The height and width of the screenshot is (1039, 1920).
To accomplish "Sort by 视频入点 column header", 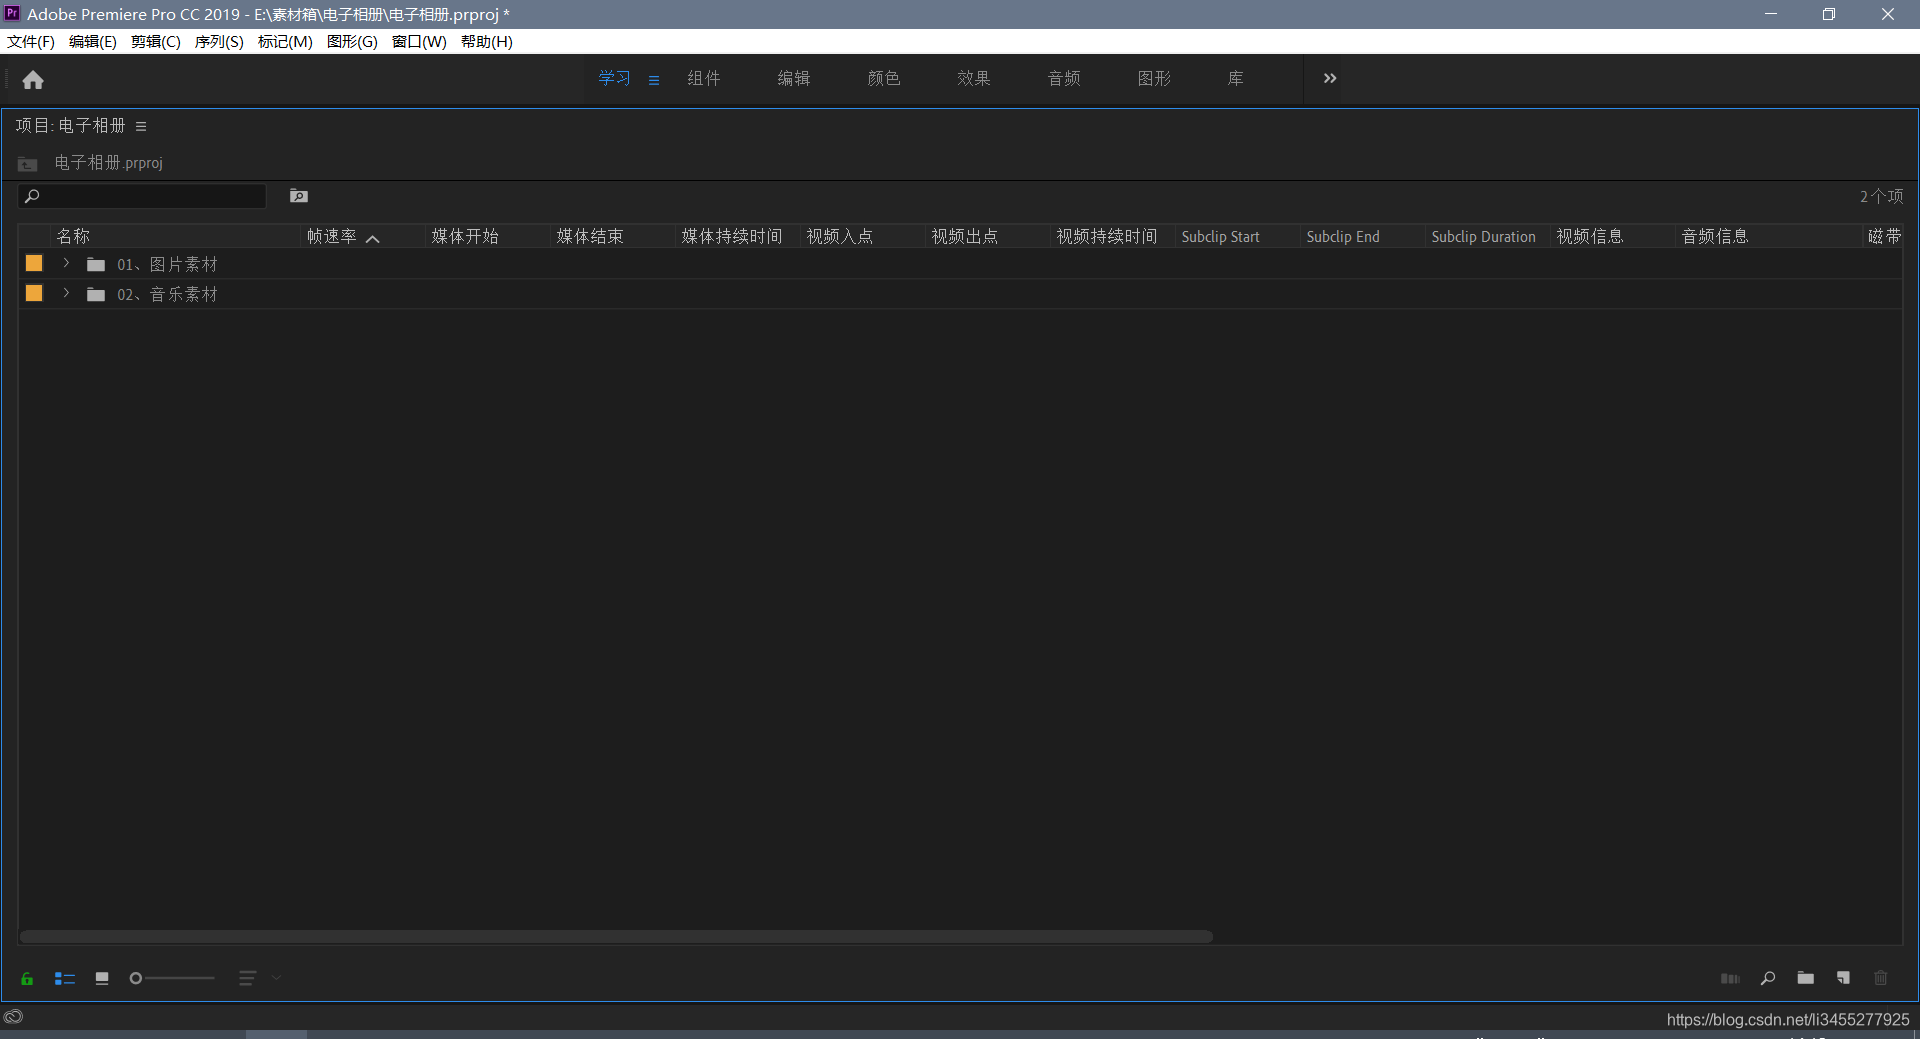I will [x=840, y=236].
